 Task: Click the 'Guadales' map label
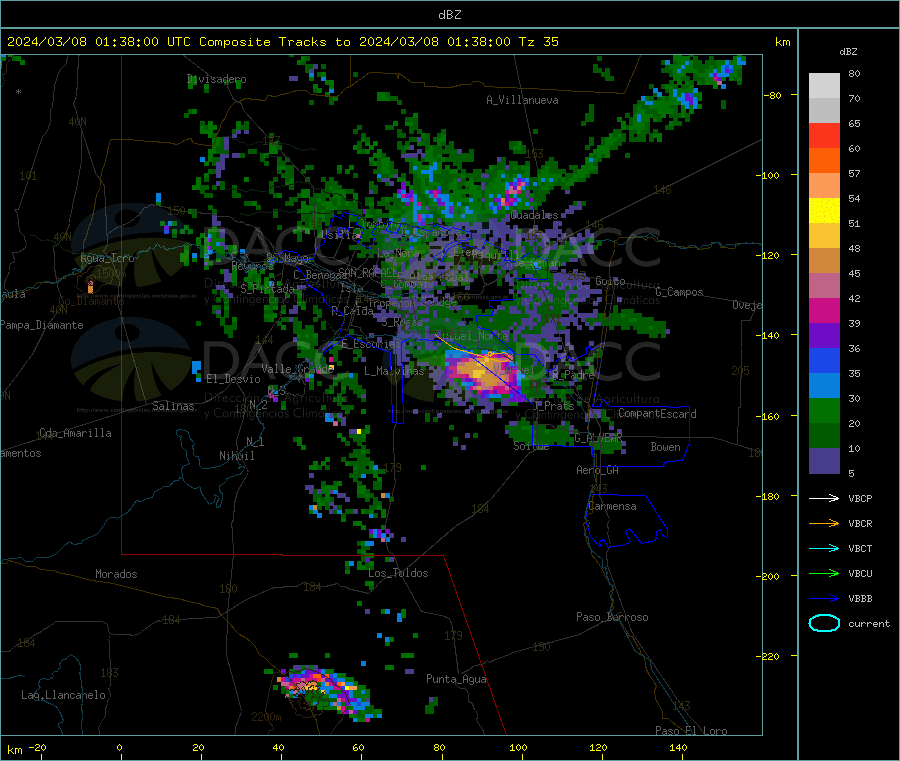(534, 215)
